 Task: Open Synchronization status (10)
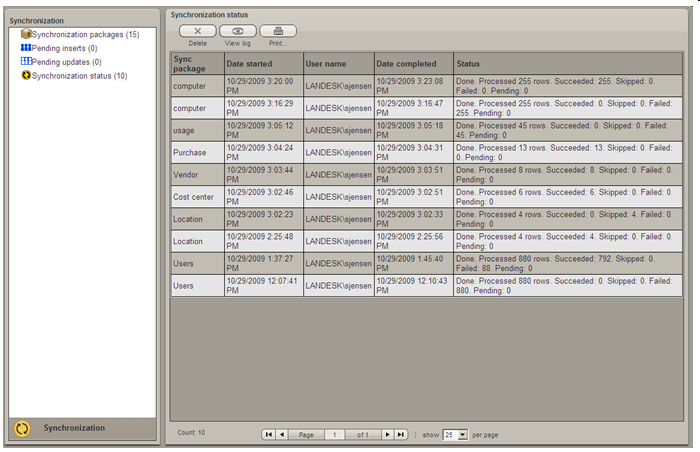click(79, 76)
